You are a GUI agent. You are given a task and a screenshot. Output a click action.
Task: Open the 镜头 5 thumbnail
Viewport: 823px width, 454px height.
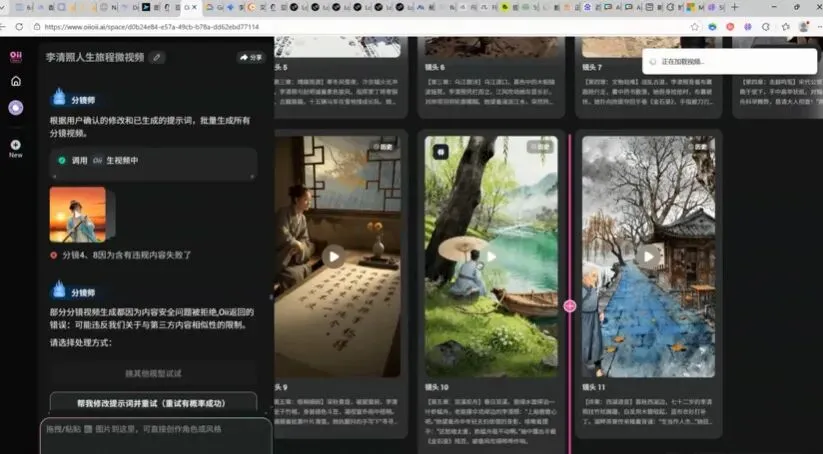coord(337,46)
